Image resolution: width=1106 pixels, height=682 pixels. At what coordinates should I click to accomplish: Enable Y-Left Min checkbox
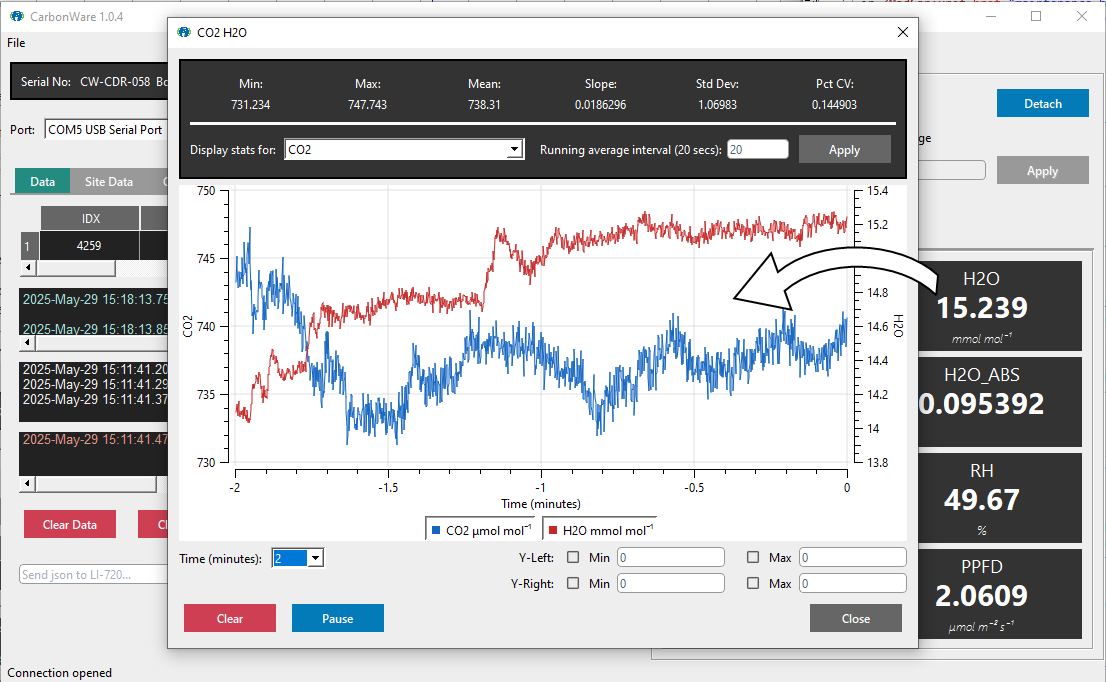coord(573,557)
